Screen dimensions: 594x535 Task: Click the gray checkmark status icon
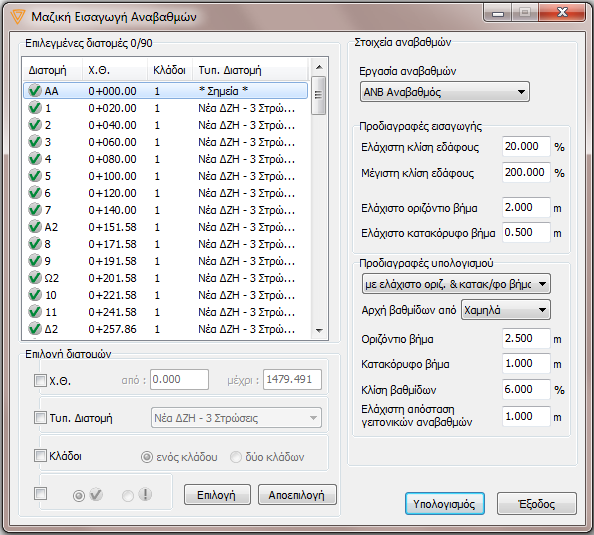point(96,494)
